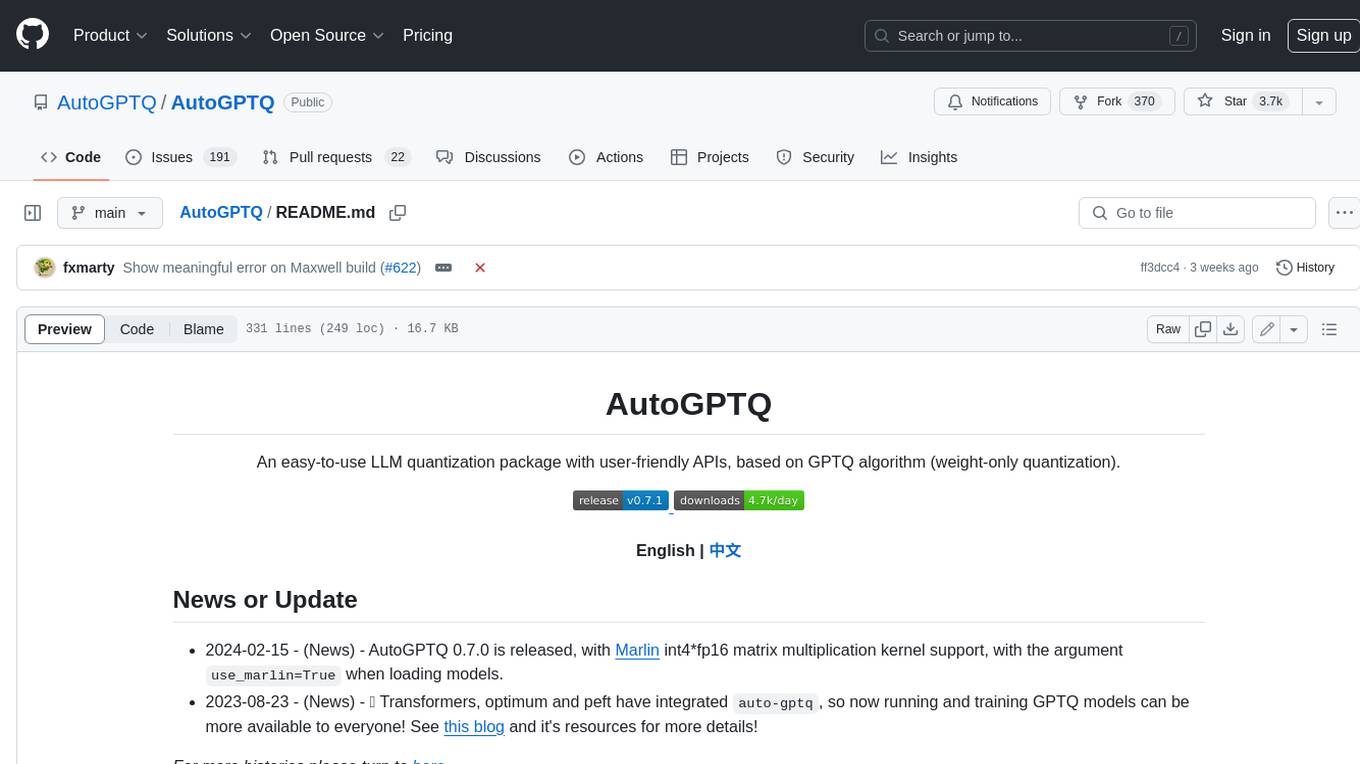
Task: Show the document outline
Action: pos(1329,329)
